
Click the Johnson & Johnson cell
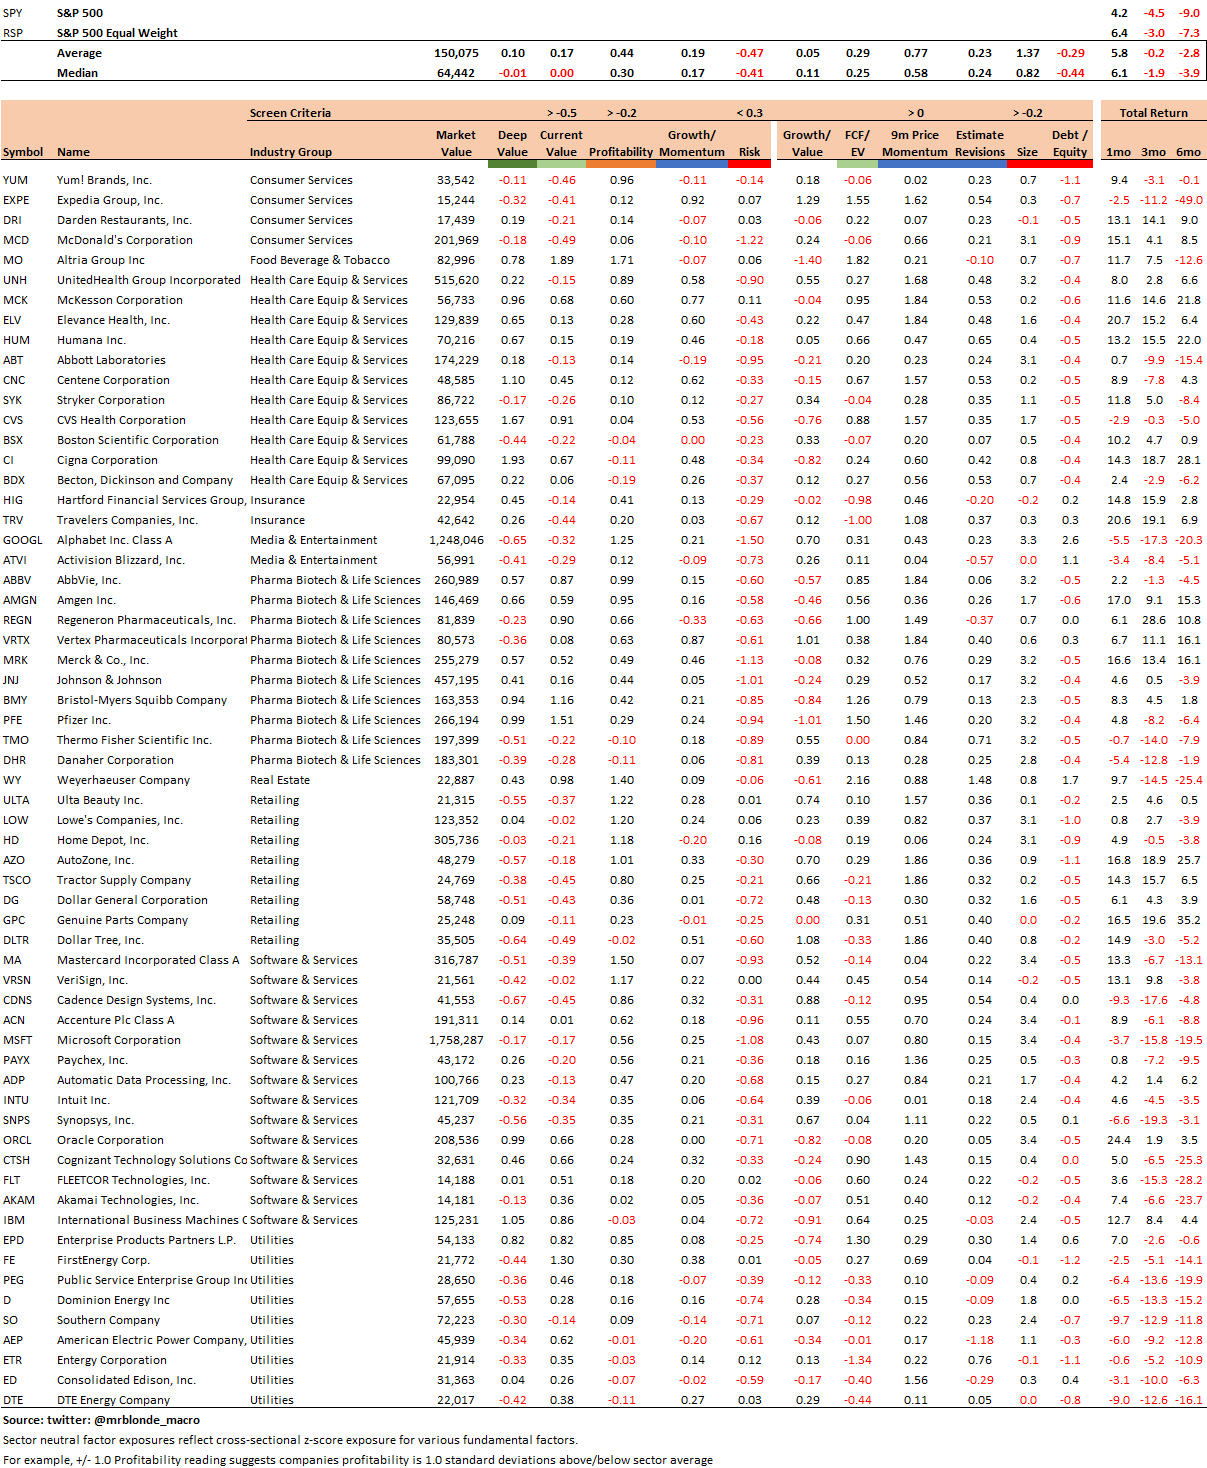109,680
